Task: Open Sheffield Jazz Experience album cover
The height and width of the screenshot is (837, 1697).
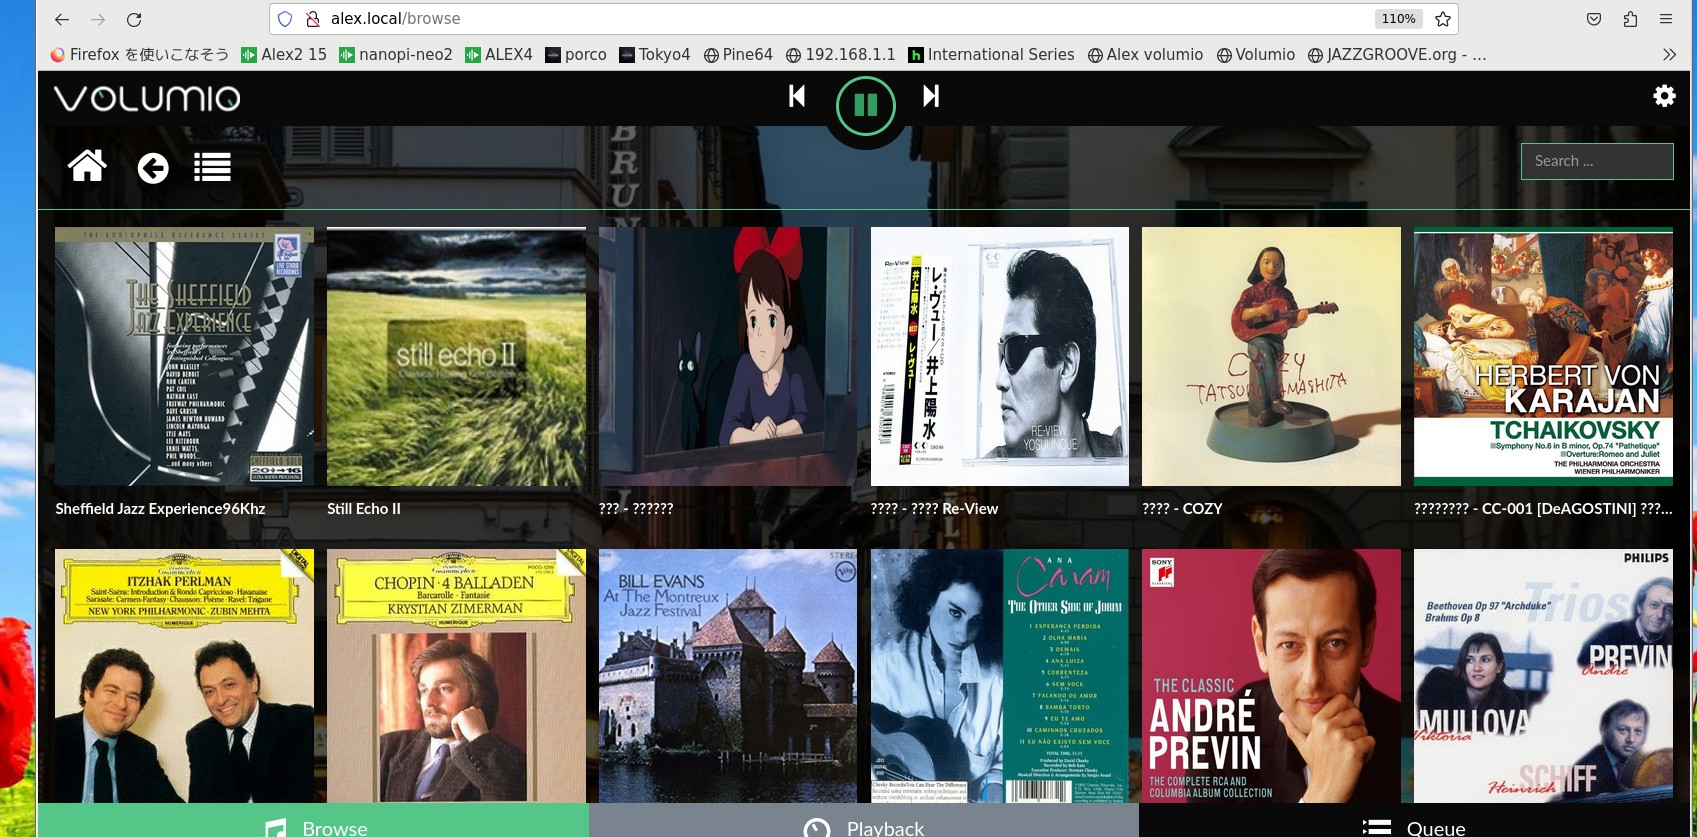Action: point(184,356)
